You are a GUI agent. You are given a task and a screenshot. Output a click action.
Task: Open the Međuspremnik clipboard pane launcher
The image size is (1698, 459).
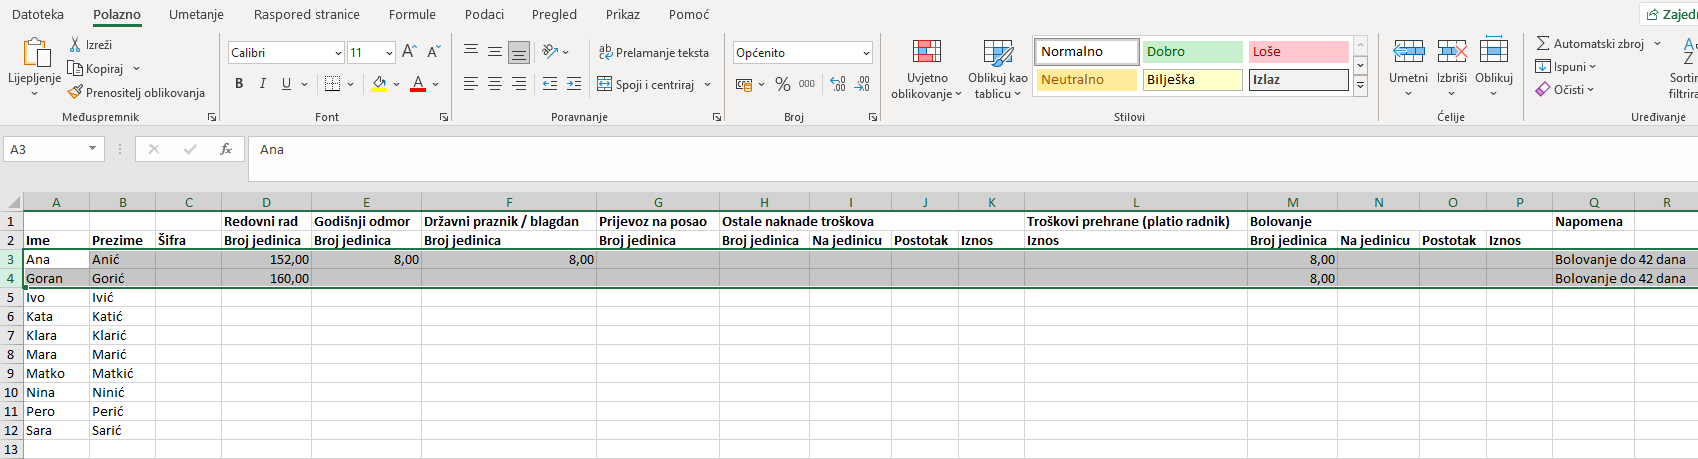coord(212,118)
